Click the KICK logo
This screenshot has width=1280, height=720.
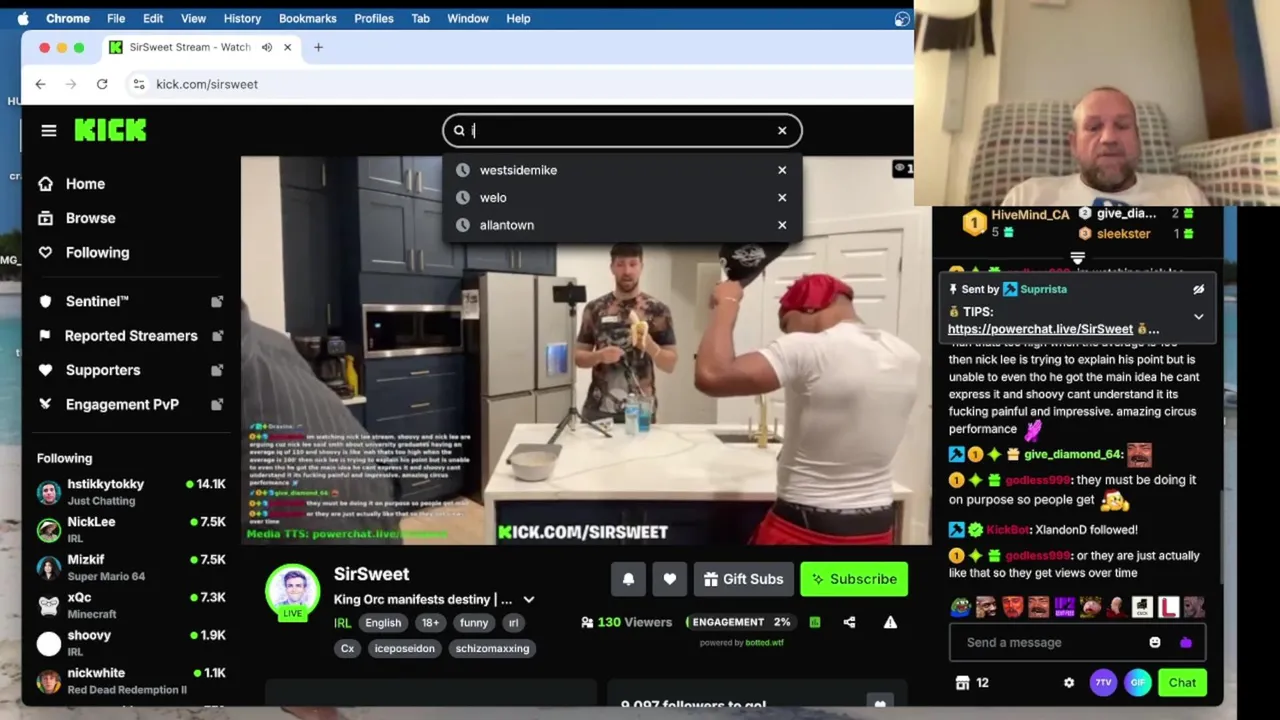coord(110,130)
